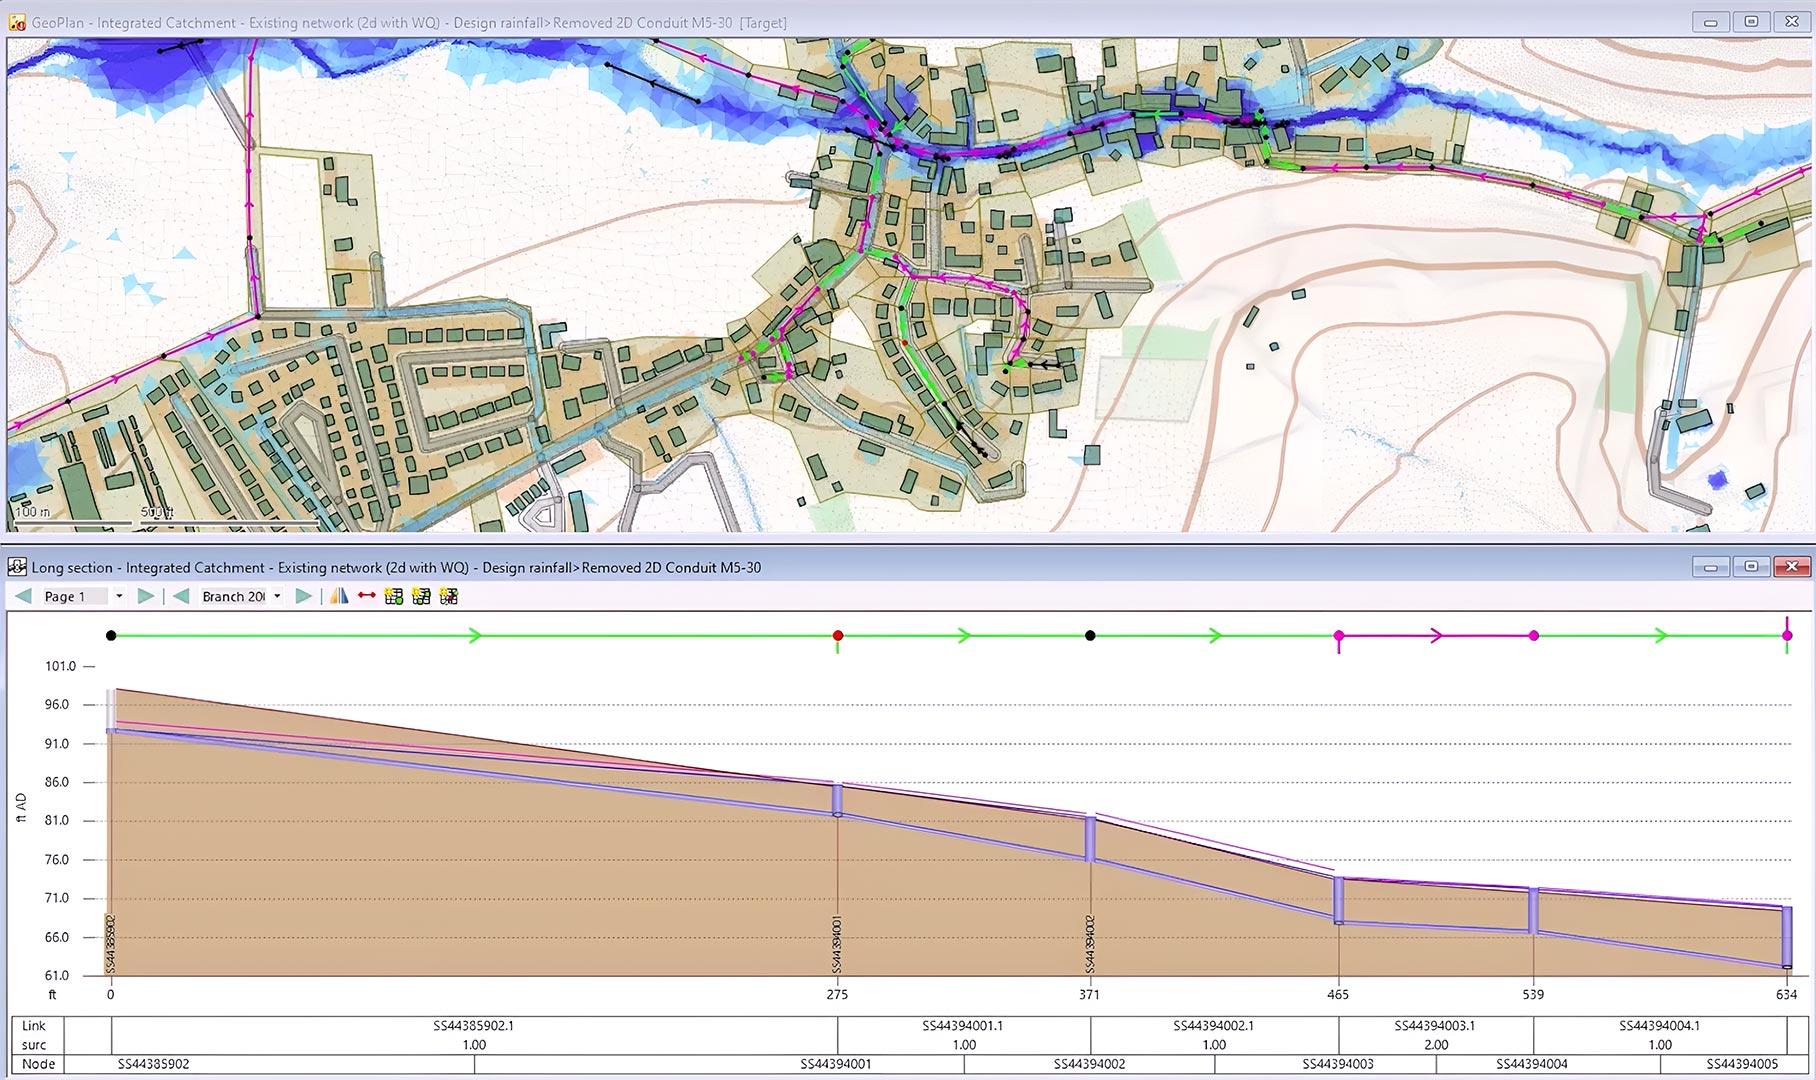Click the reverse/mirror long section icon
The image size is (1816, 1080).
click(339, 596)
